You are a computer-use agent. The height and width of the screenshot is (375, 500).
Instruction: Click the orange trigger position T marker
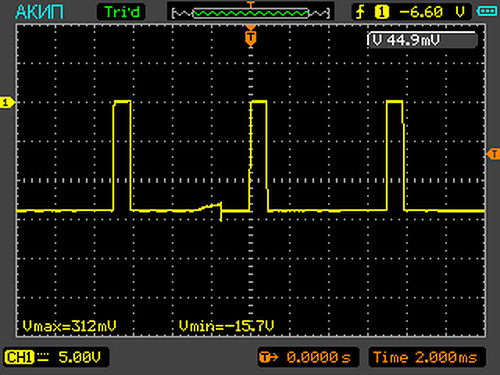click(251, 38)
